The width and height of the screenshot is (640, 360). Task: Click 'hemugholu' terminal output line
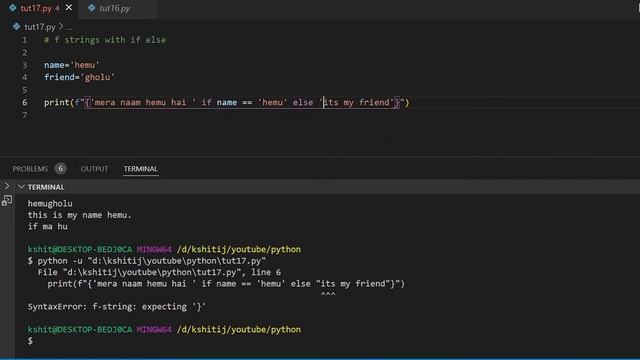point(50,203)
